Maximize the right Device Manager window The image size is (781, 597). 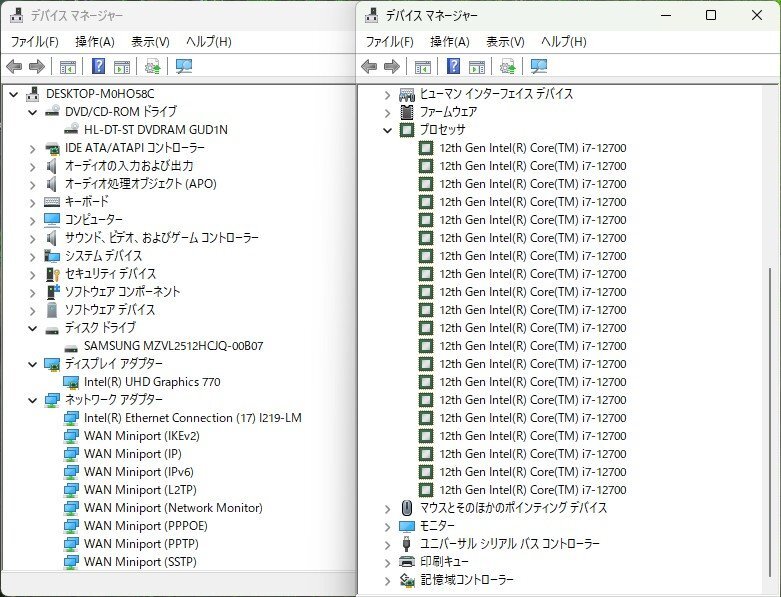coord(711,15)
